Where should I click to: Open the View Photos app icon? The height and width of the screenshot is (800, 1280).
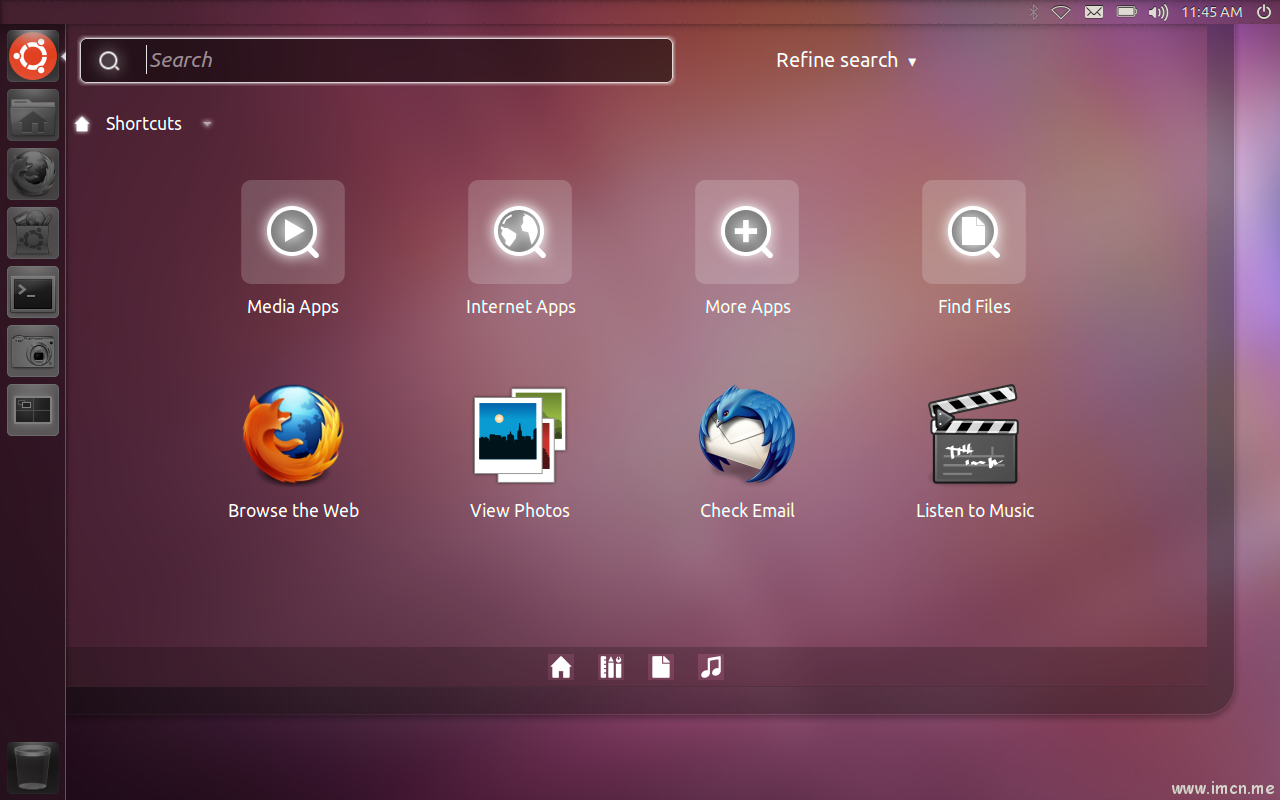tap(520, 435)
